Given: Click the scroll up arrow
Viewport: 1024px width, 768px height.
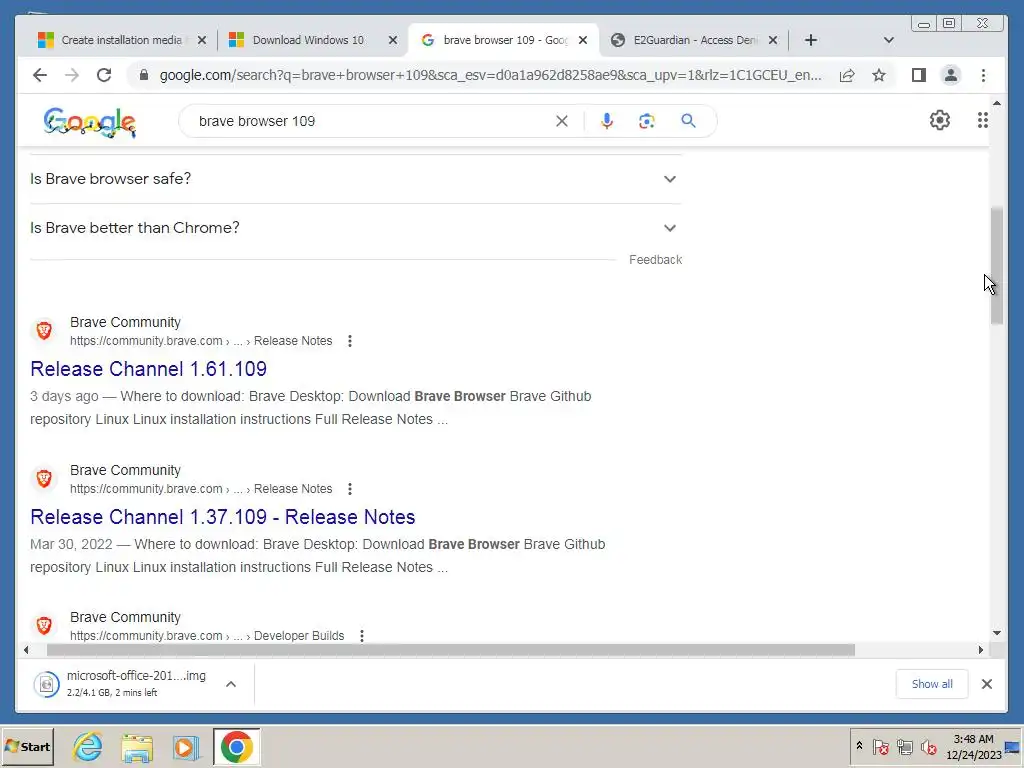Looking at the screenshot, I should (997, 103).
